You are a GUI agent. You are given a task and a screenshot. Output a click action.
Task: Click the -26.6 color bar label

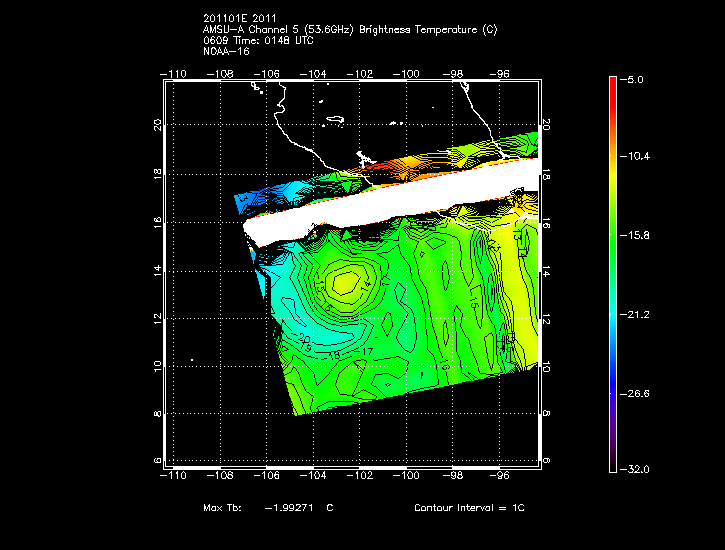pyautogui.click(x=635, y=394)
